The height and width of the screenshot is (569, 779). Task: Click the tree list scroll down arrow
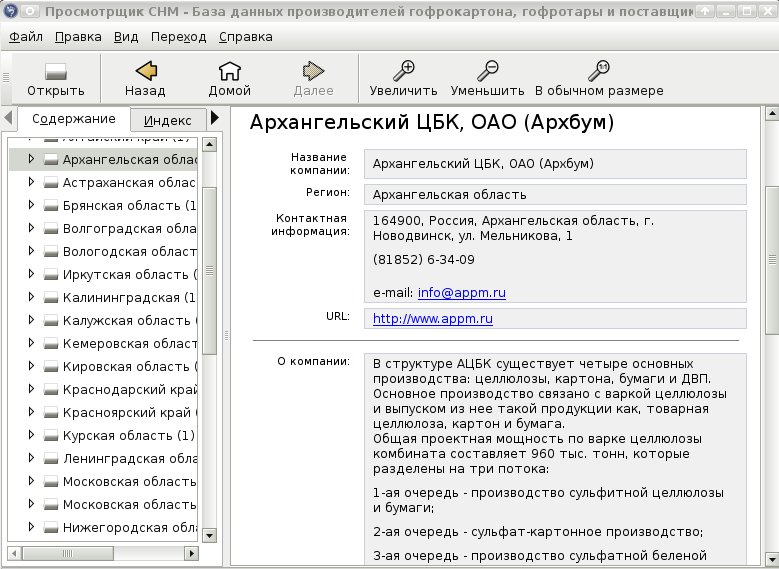coord(210,535)
